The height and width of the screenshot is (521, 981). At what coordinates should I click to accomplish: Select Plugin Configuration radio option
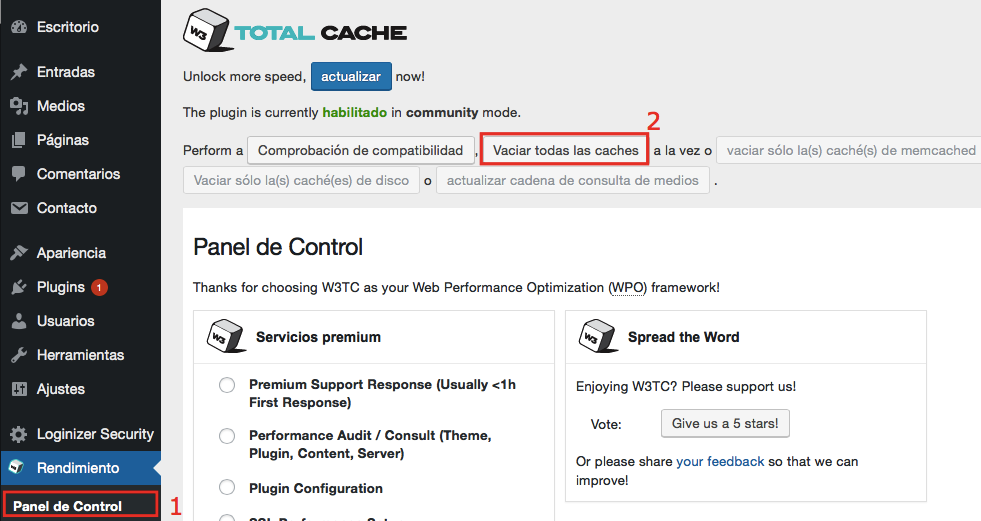click(227, 487)
